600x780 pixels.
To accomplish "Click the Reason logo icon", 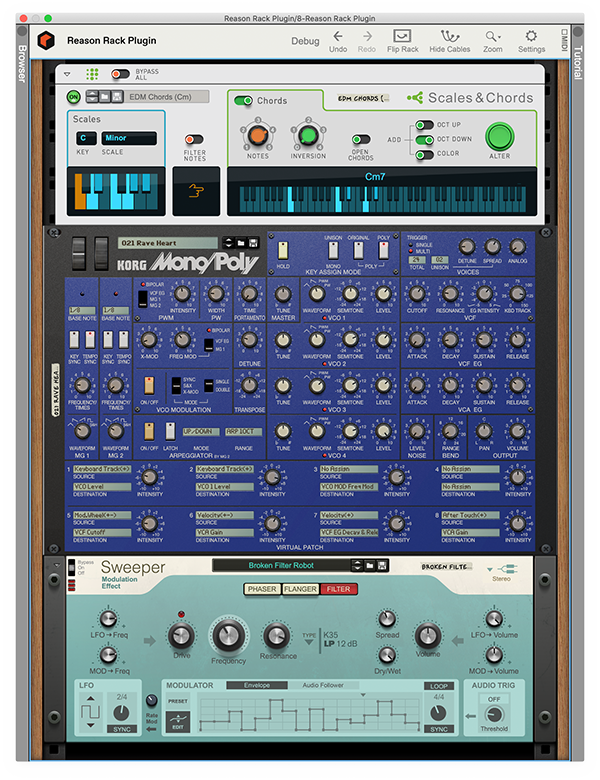I will pos(46,40).
